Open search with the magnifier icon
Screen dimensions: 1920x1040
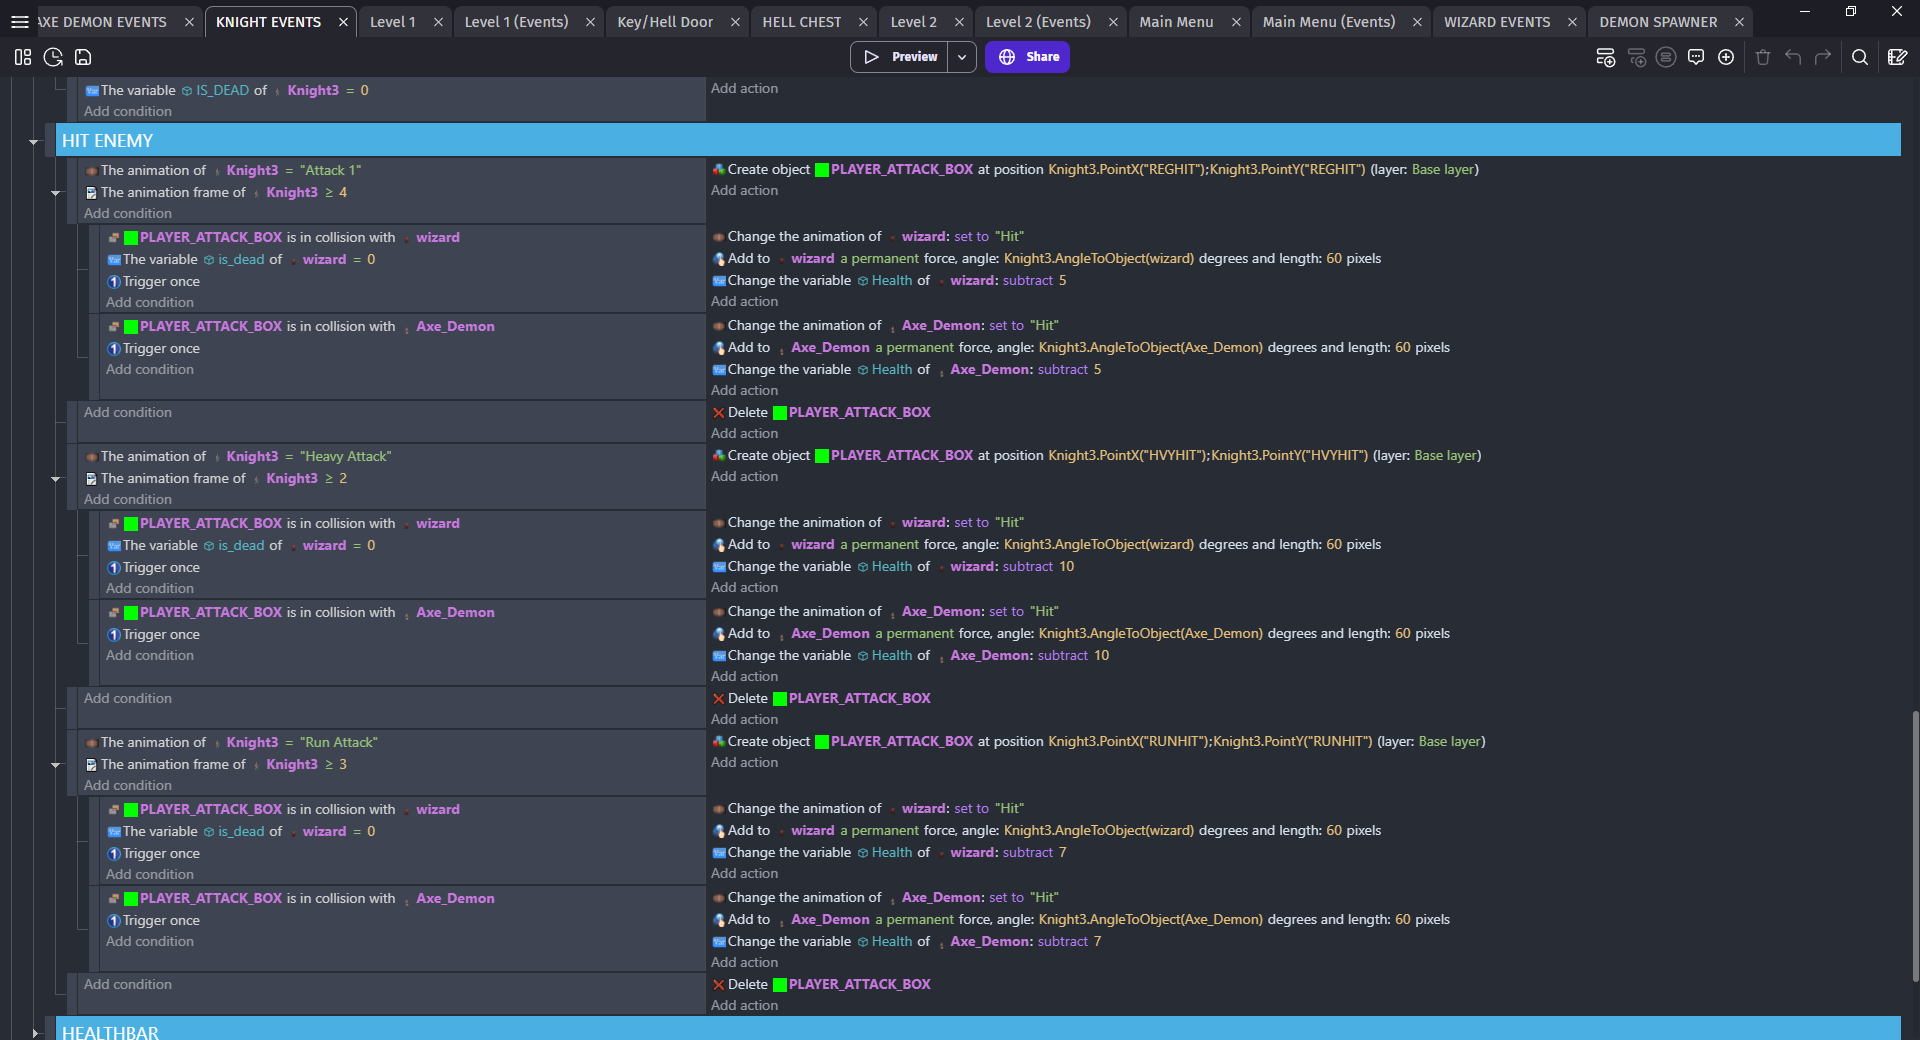[1861, 57]
